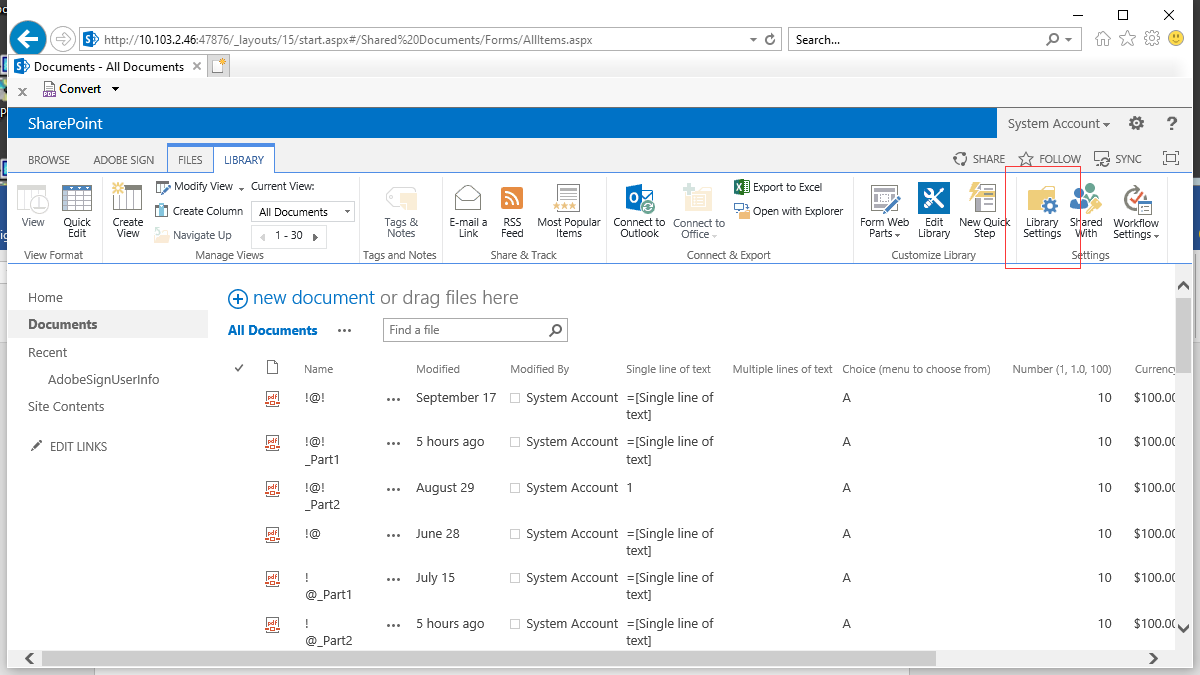Toggle System Account presence box for September 17 row

pyautogui.click(x=515, y=398)
